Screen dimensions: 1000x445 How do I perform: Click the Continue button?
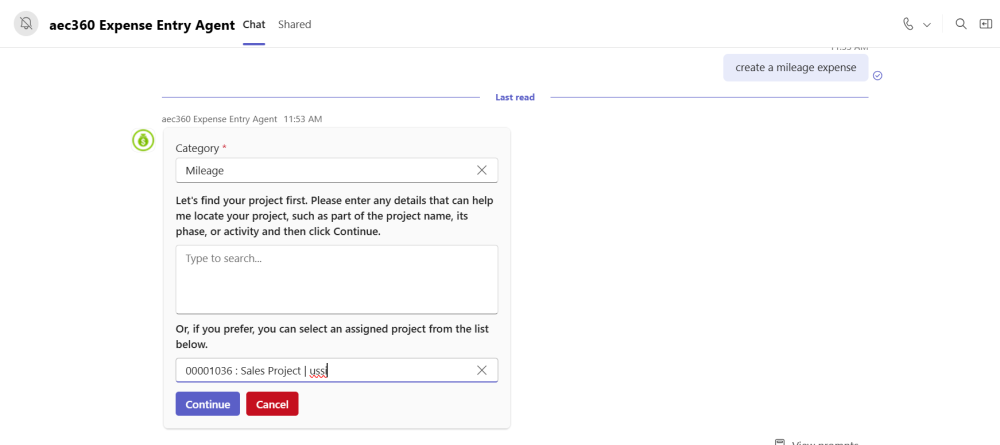[x=208, y=404]
